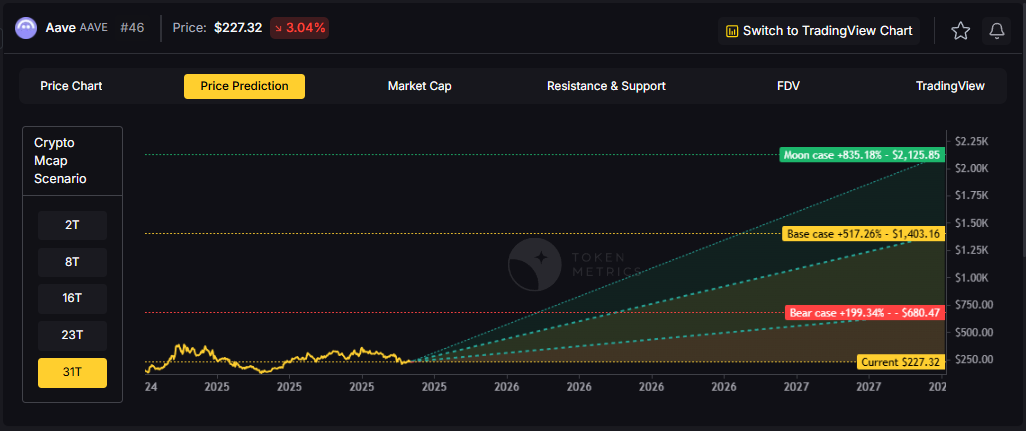Choose the 8T crypto mcap scenario

(72, 262)
